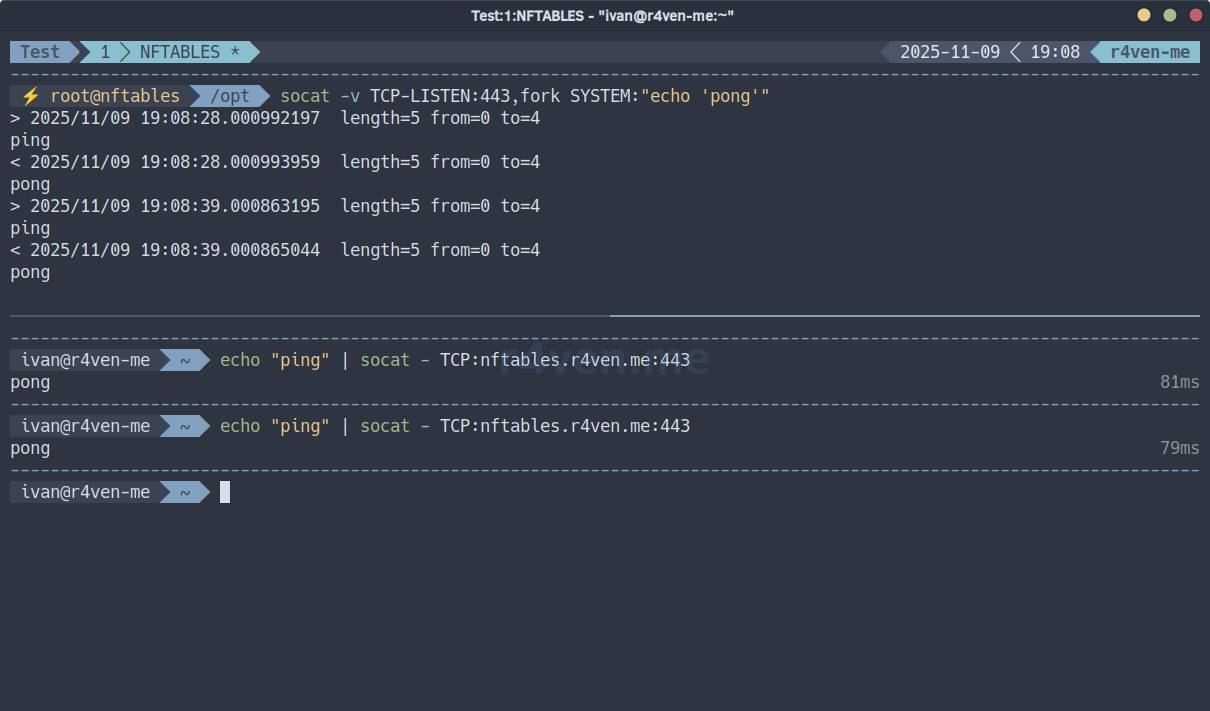
Task: Click the 19:08 clock in status bar
Action: click(1055, 52)
